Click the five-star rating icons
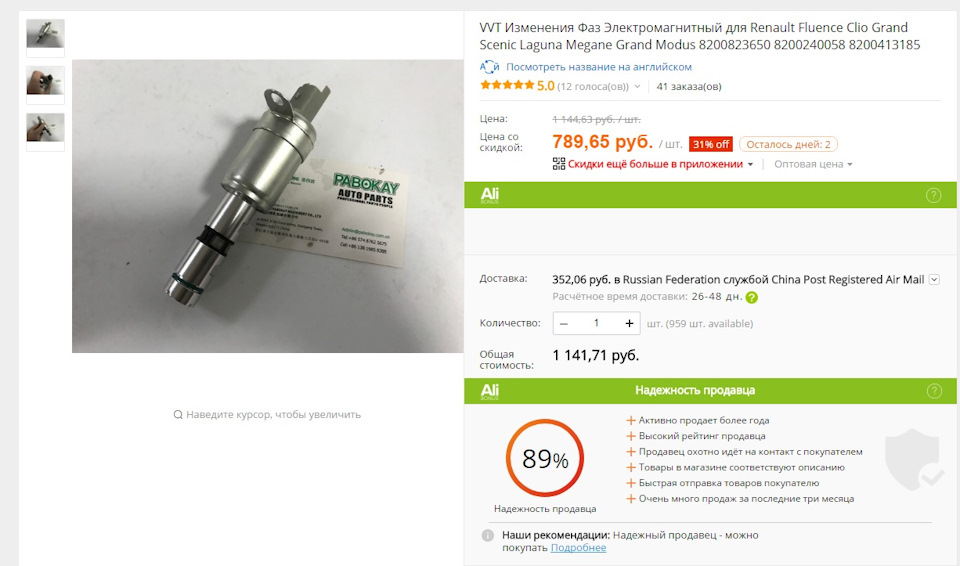Screen dimensions: 960x566 click(507, 85)
